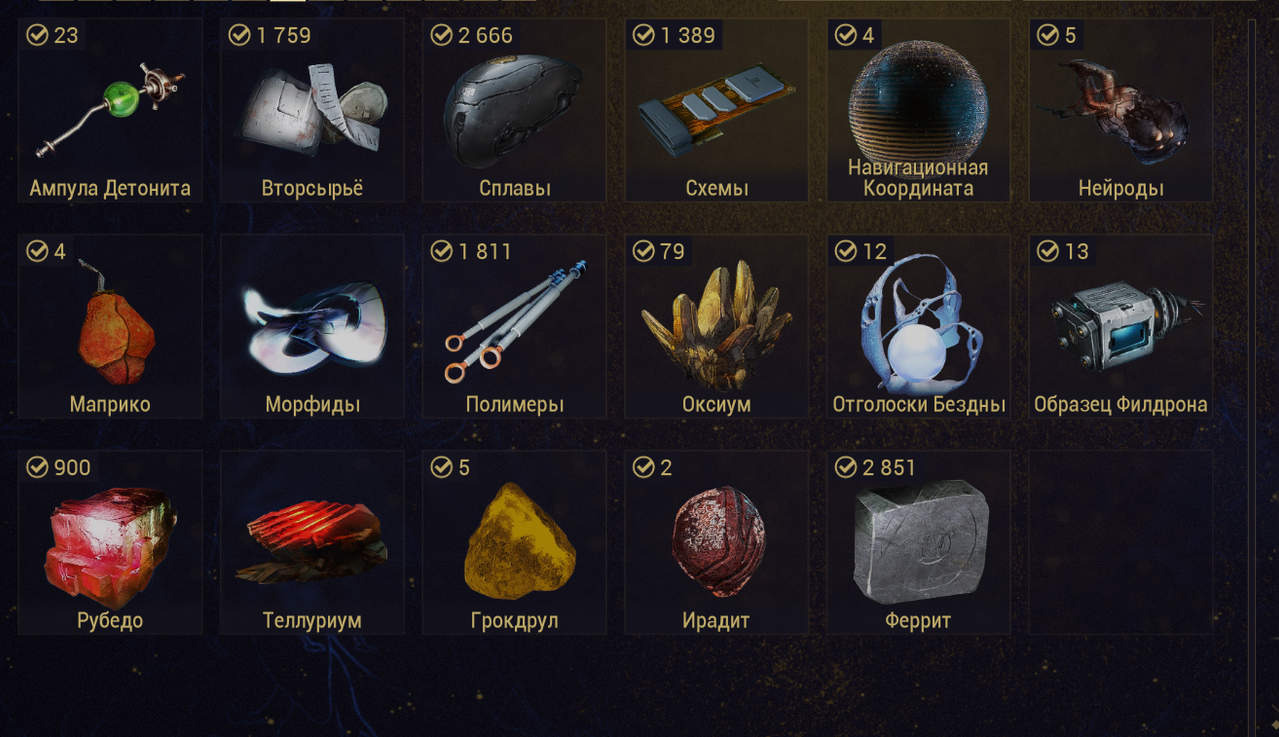Click the Ирадит item label
This screenshot has width=1279, height=737.
(716, 621)
